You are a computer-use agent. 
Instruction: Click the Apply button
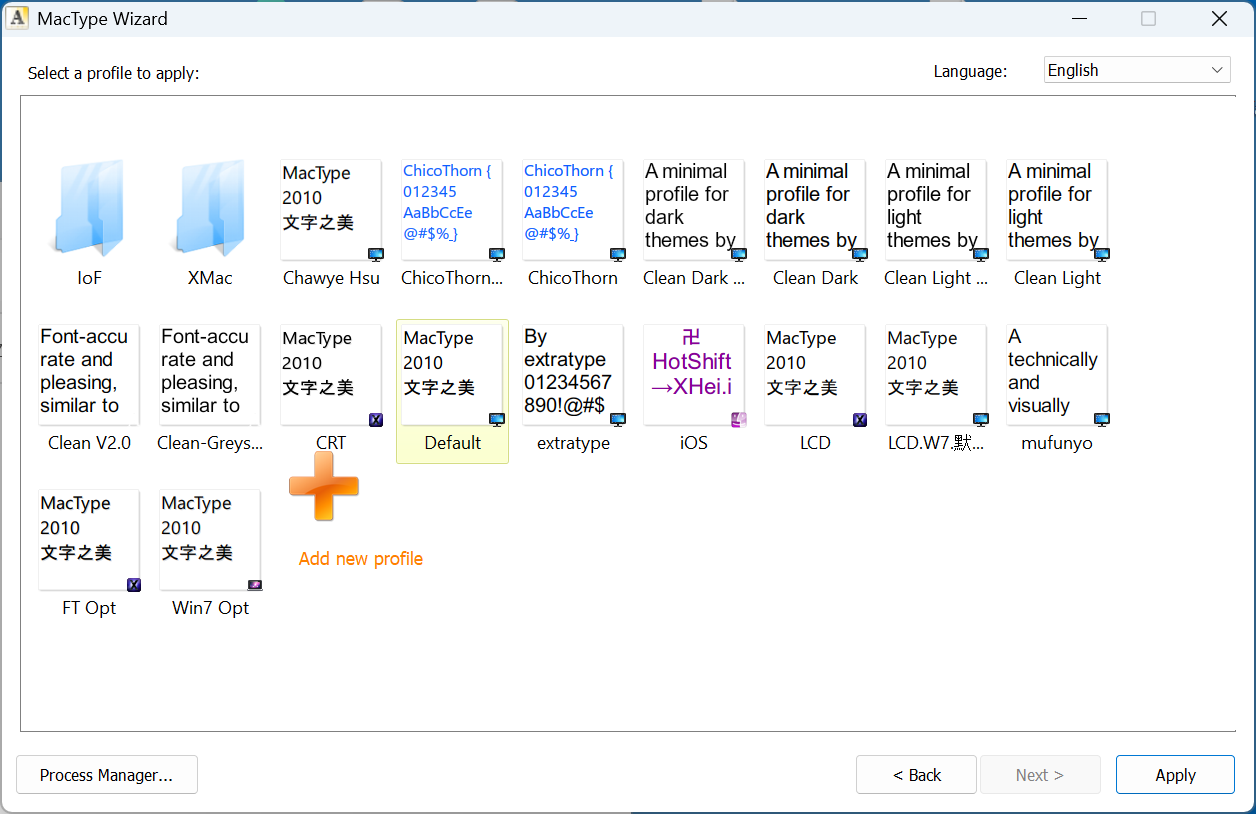[x=1175, y=775]
